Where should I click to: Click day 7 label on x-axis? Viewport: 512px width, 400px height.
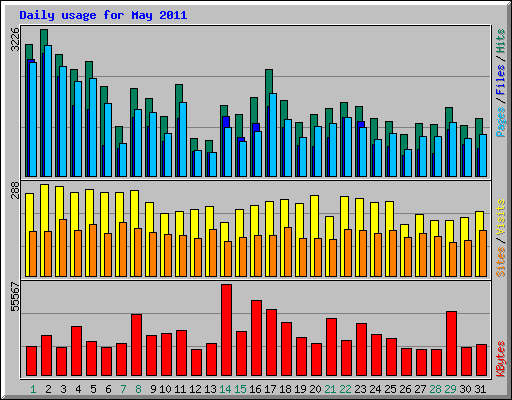coord(123,389)
